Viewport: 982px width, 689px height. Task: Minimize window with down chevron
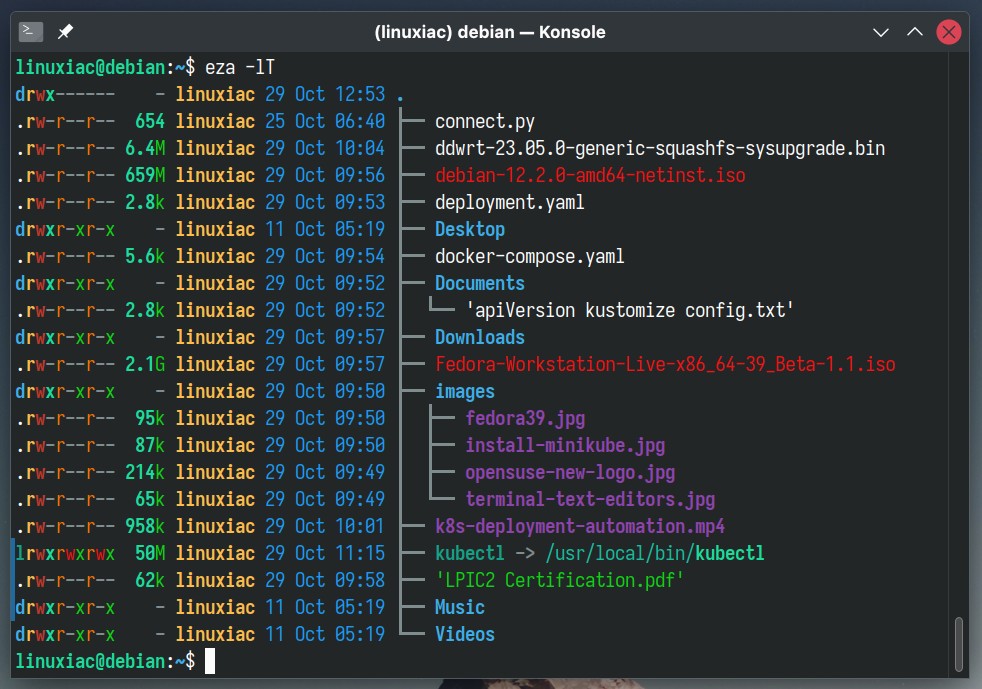pyautogui.click(x=881, y=32)
